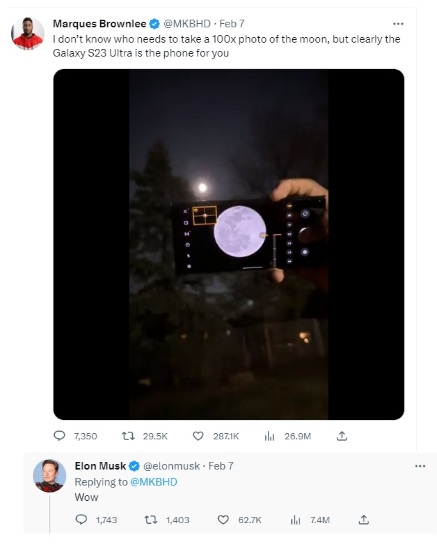Reply to Elon Musk's Wow tweet
The width and height of the screenshot is (437, 552).
[81, 520]
